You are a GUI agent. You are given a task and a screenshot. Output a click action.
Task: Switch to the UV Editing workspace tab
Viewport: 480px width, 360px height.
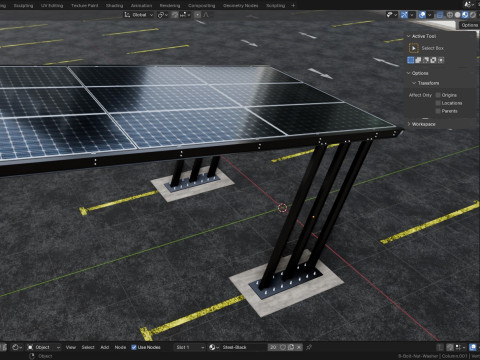click(52, 5)
